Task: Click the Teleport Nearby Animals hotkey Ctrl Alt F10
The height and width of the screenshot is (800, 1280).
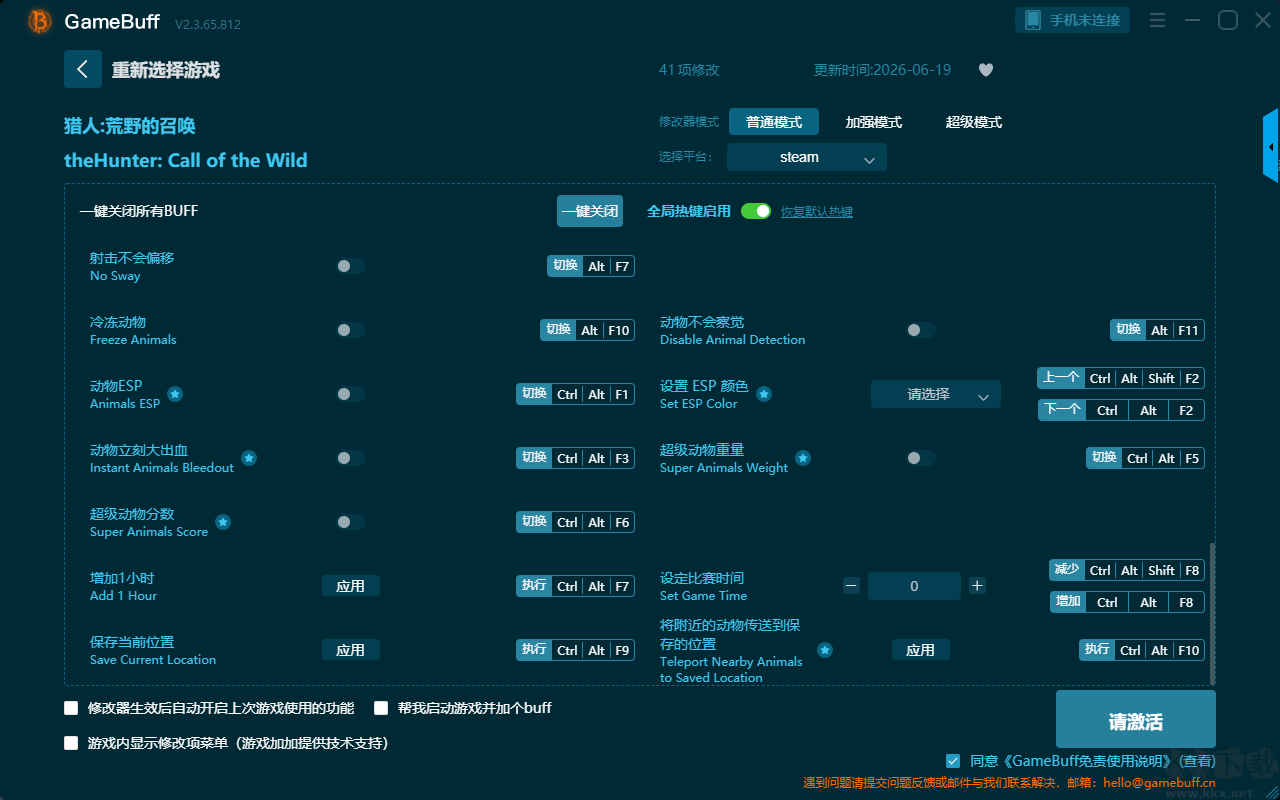Action: (1142, 650)
